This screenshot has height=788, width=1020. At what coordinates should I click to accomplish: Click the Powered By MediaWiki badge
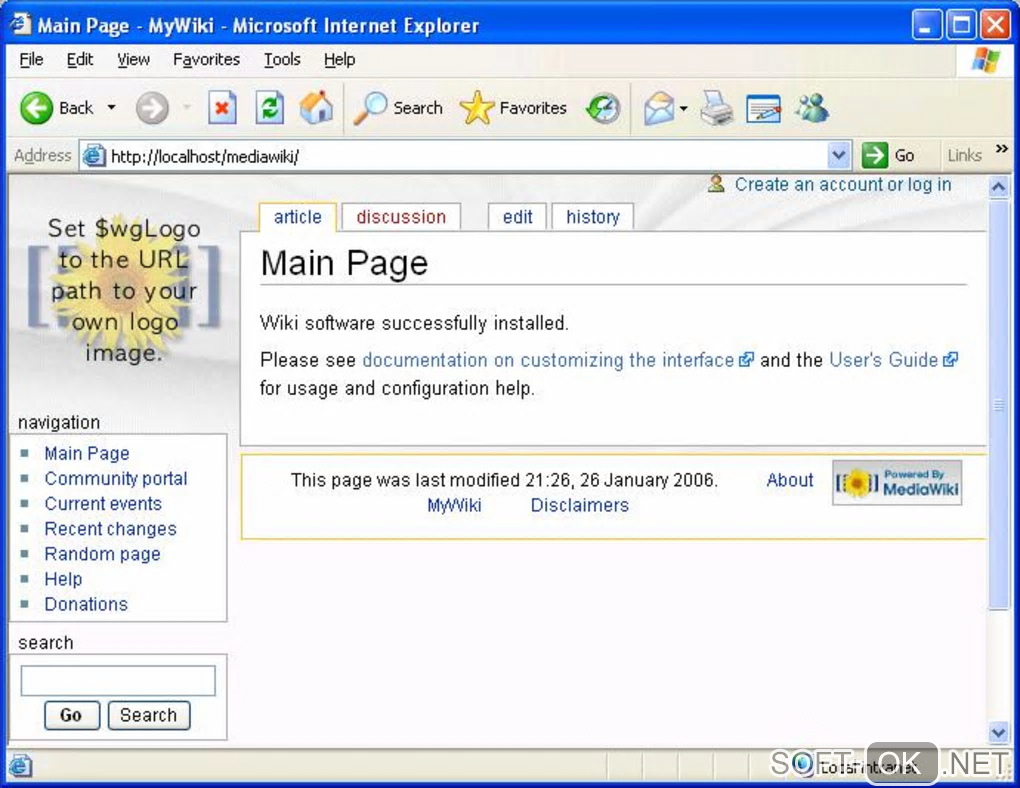click(x=897, y=483)
